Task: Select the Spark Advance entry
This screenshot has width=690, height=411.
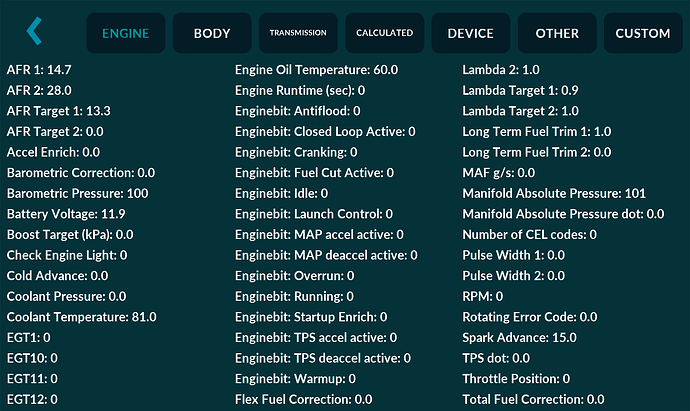Action: pos(519,338)
